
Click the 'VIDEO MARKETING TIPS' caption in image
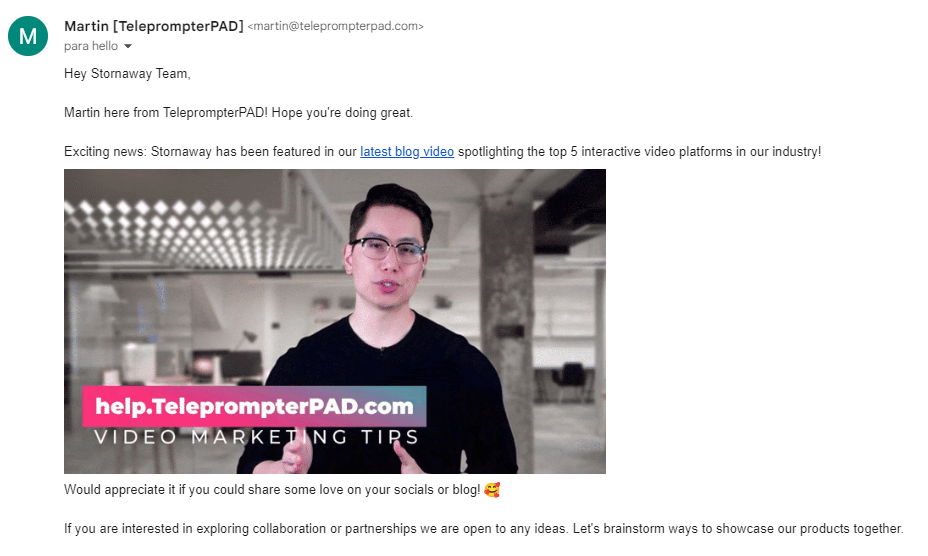point(256,437)
